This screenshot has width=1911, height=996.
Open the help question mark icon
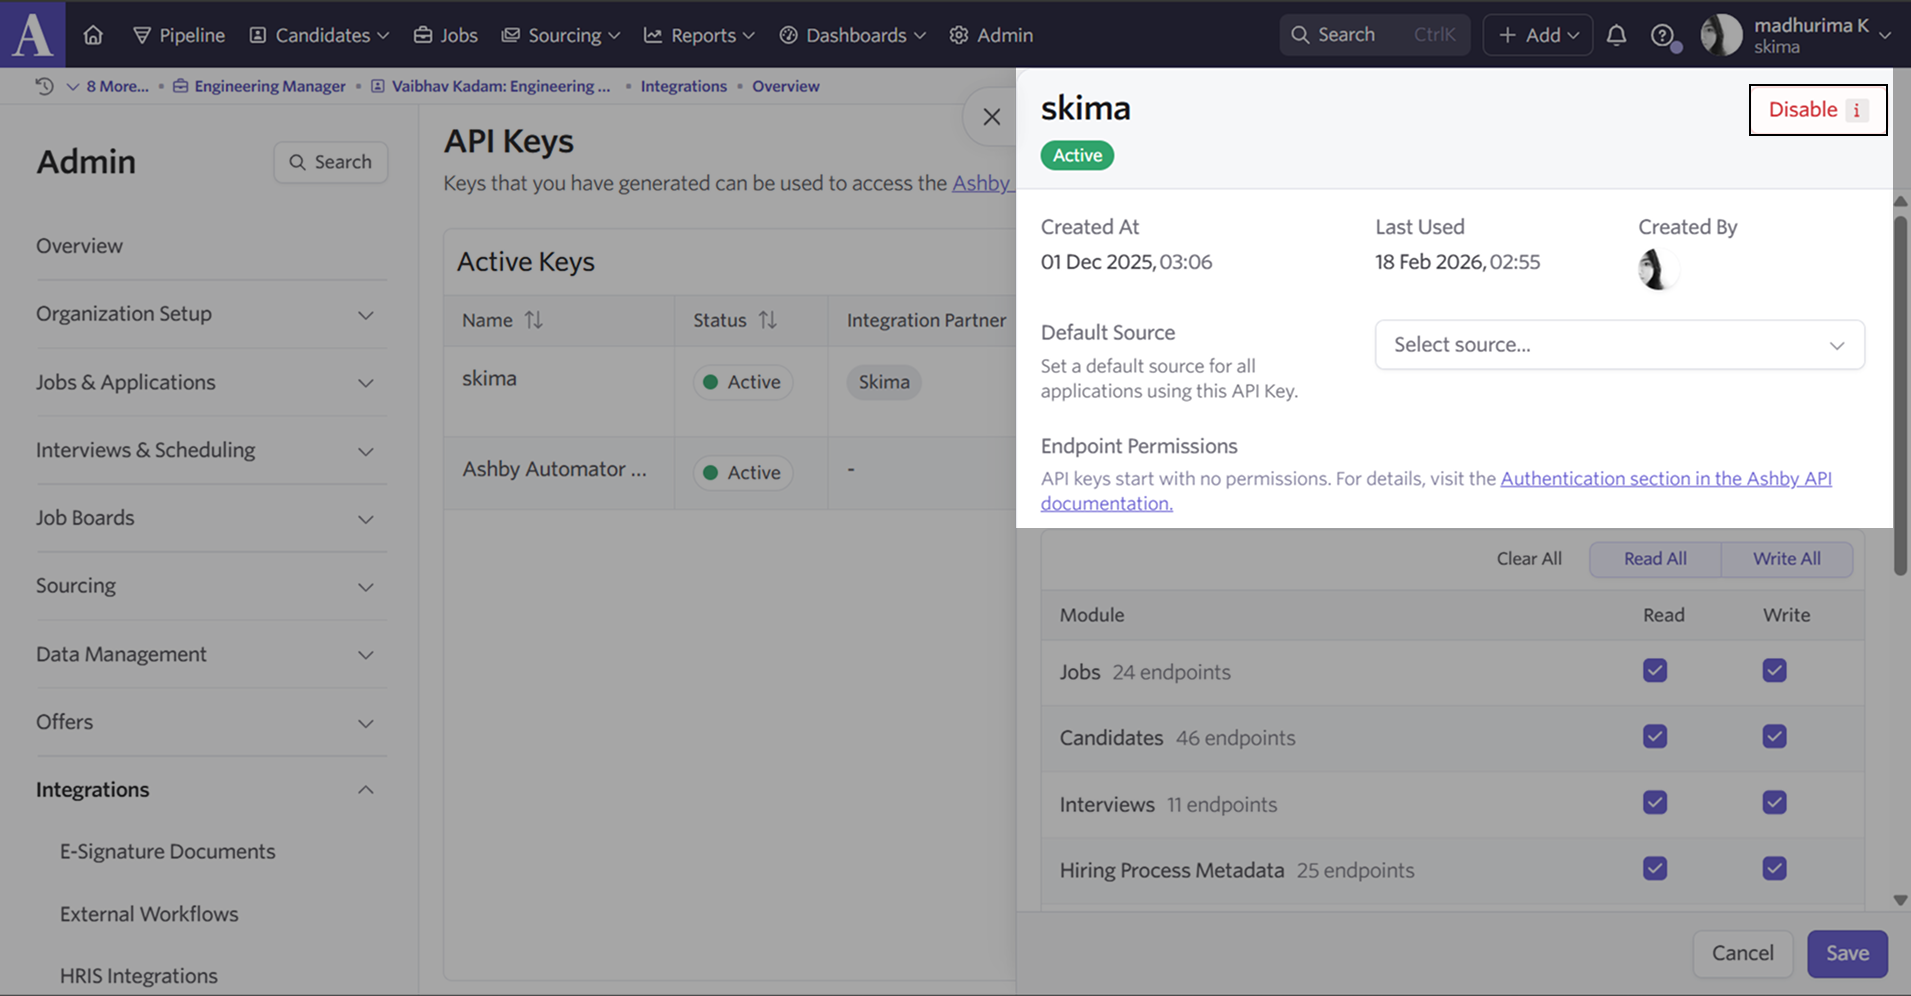point(1662,35)
